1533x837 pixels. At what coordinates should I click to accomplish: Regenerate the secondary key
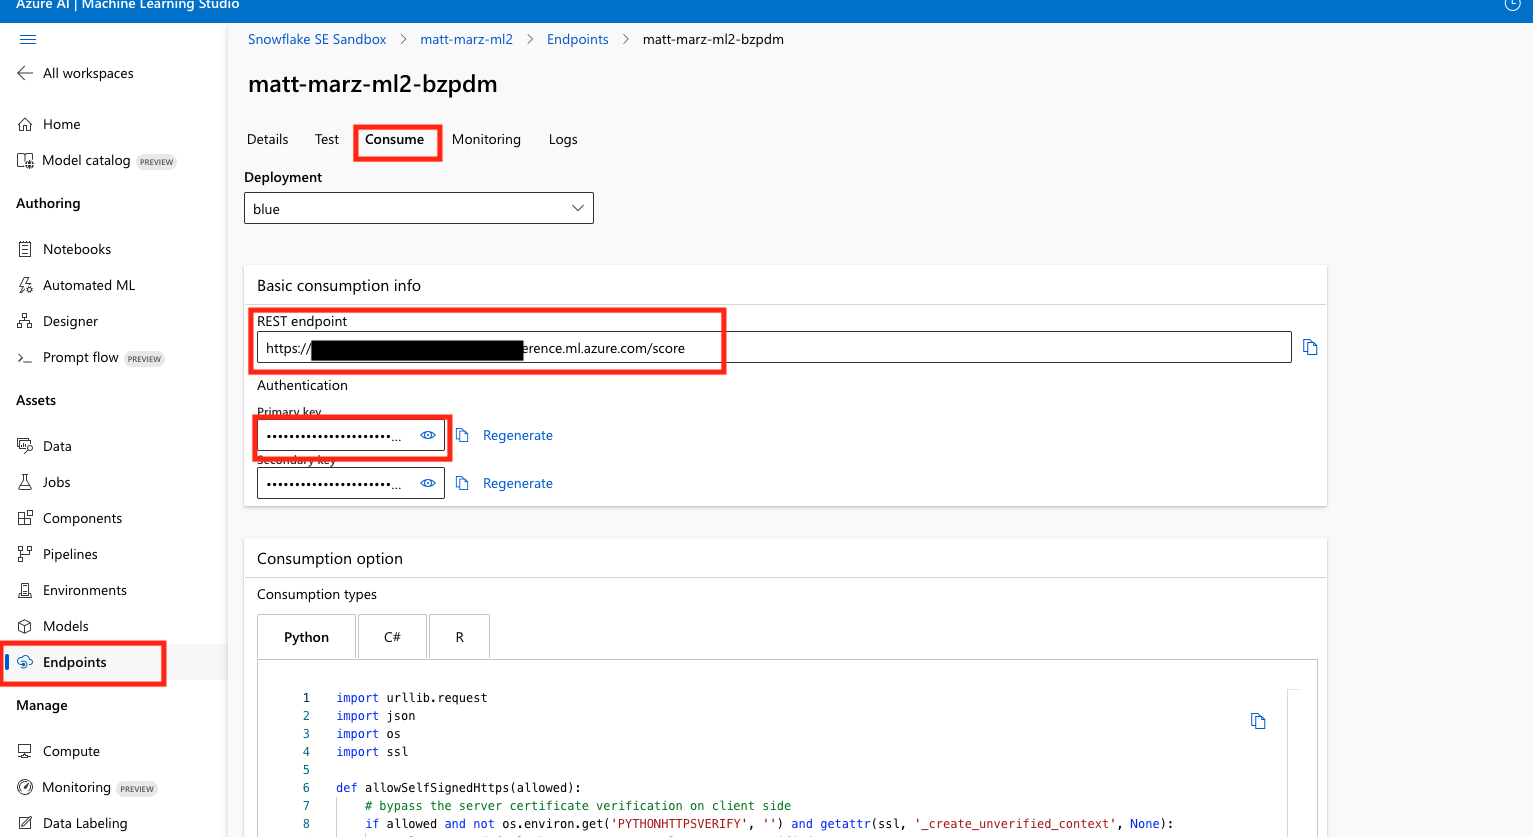click(x=517, y=483)
